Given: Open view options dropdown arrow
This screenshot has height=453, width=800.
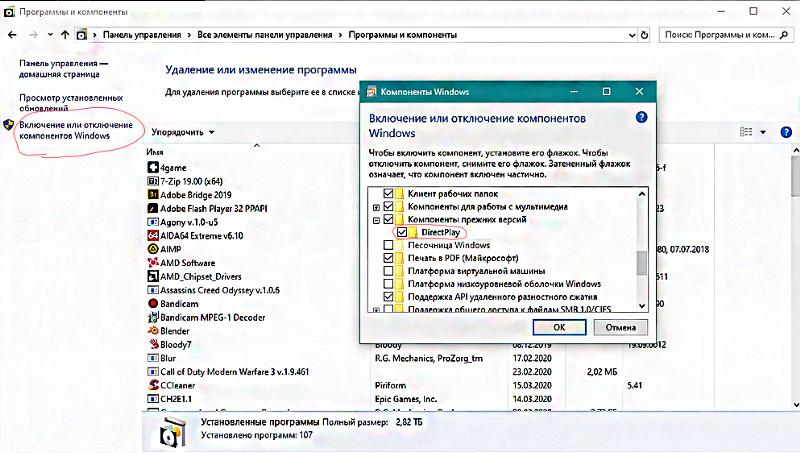Looking at the screenshot, I should pyautogui.click(x=763, y=132).
